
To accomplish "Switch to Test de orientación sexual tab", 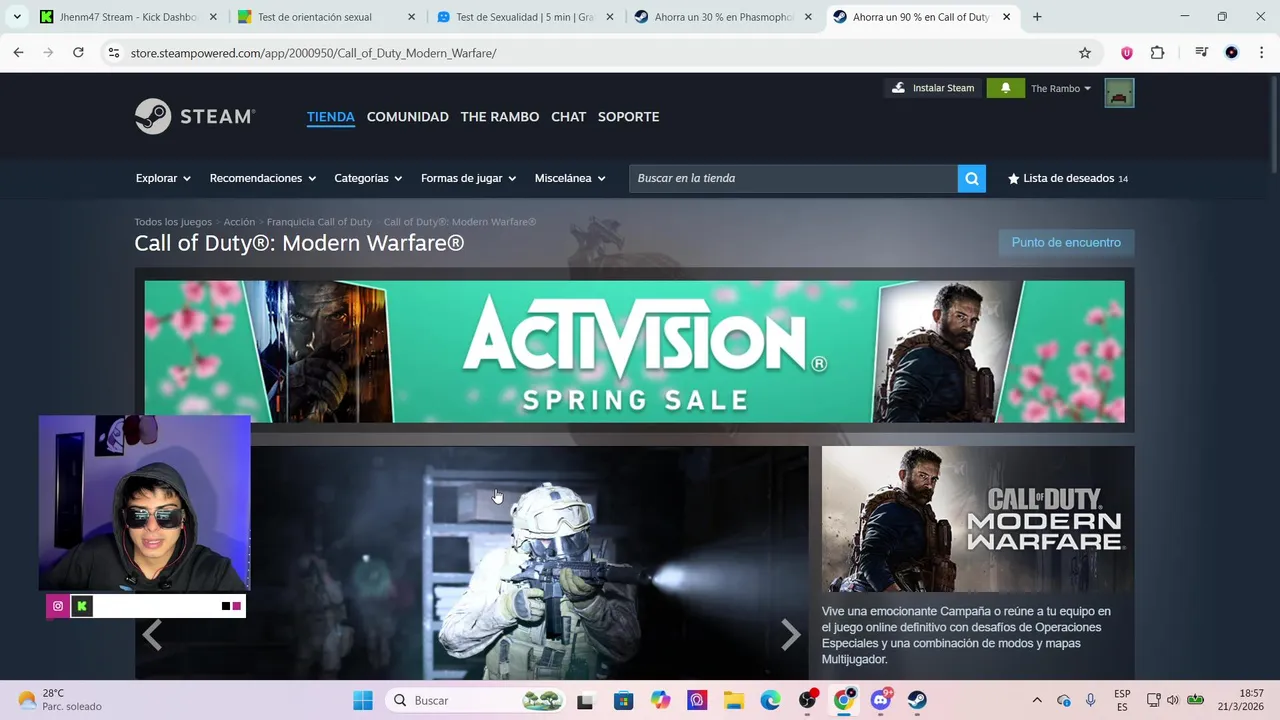I will [x=327, y=17].
